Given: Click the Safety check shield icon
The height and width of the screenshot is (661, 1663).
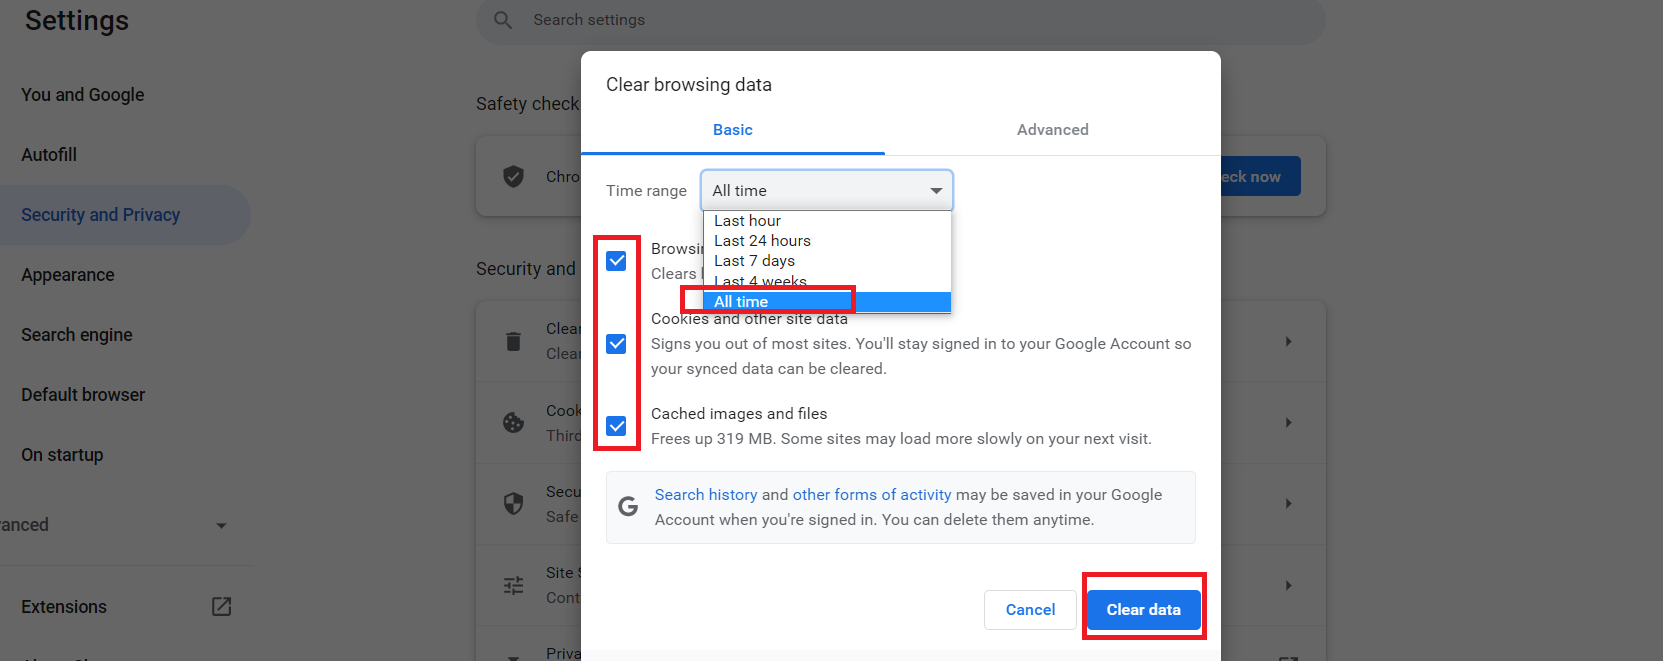Looking at the screenshot, I should coord(513,177).
